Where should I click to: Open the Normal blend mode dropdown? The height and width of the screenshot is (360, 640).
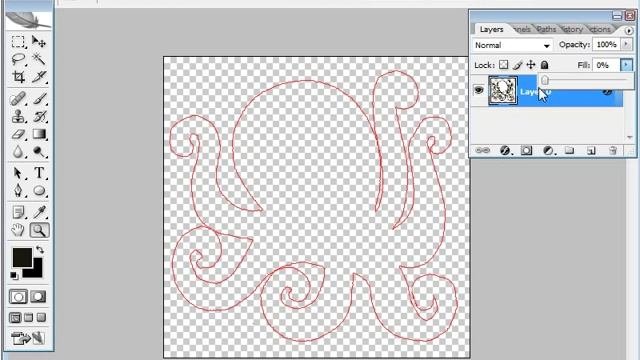(x=513, y=45)
